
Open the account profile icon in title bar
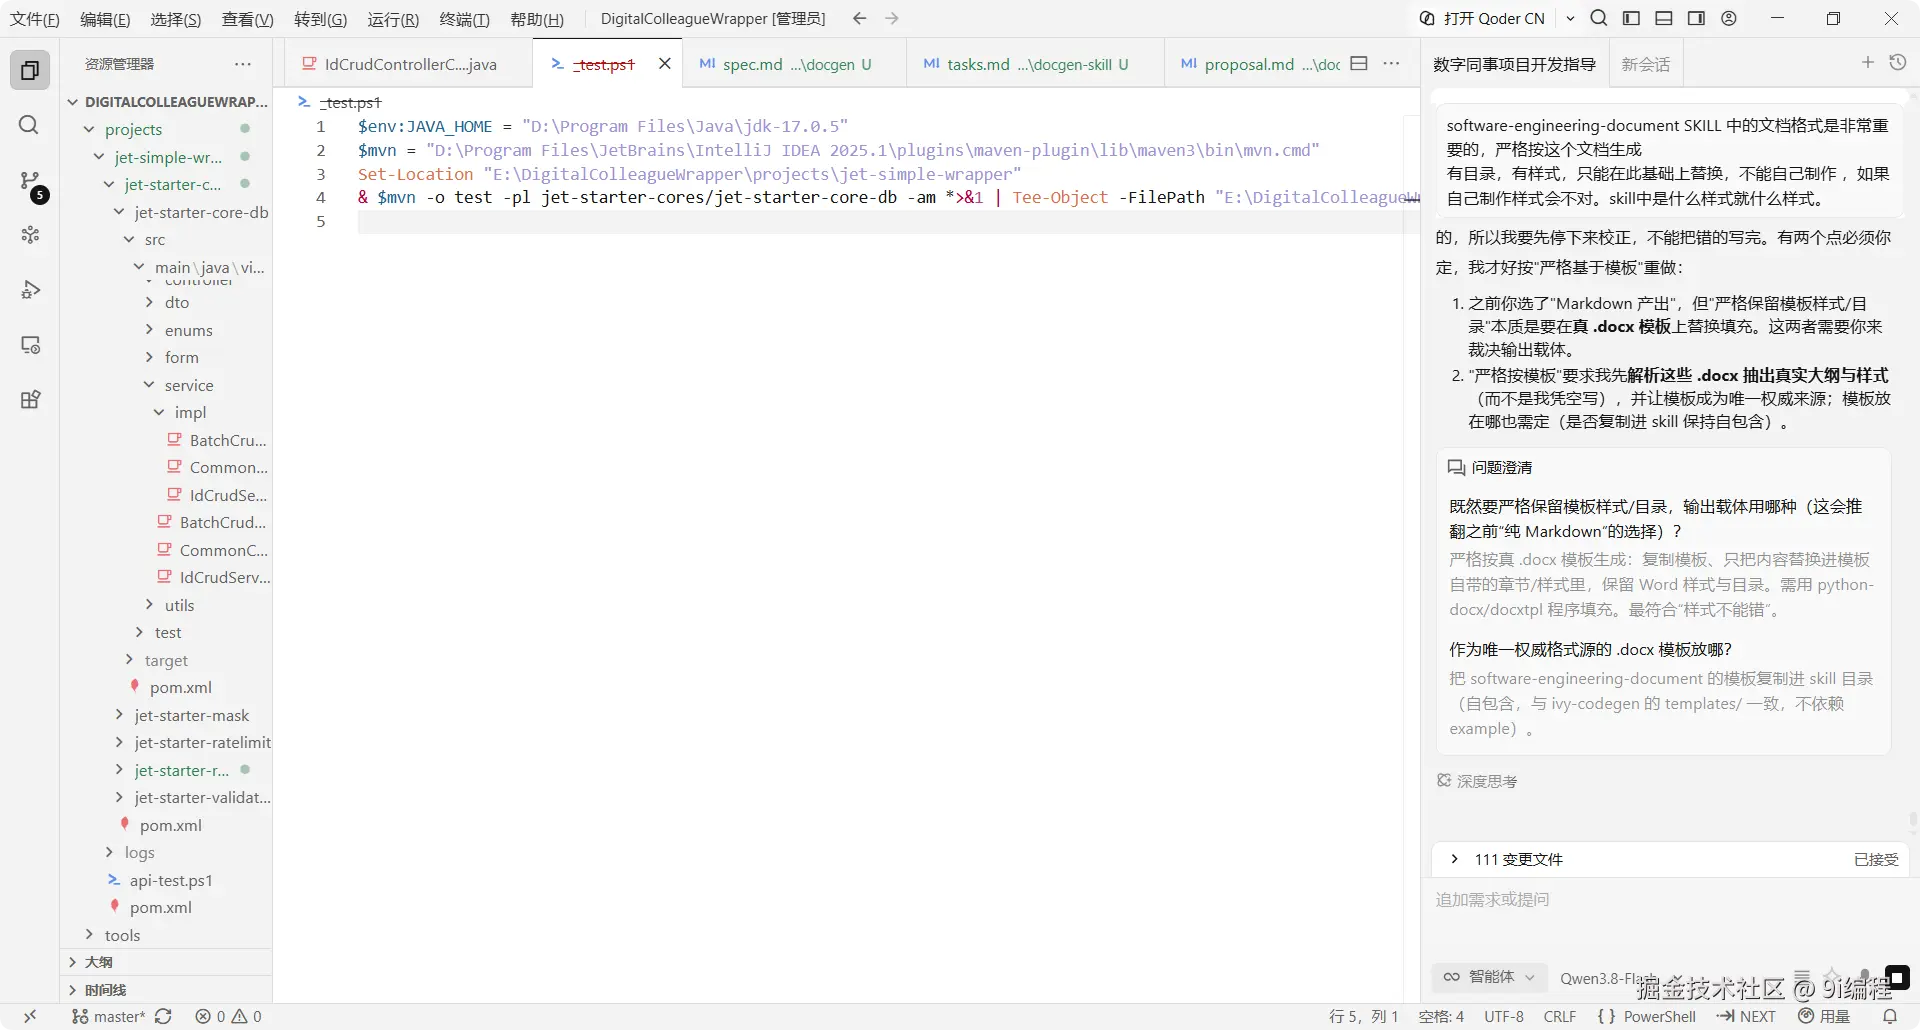(x=1729, y=18)
